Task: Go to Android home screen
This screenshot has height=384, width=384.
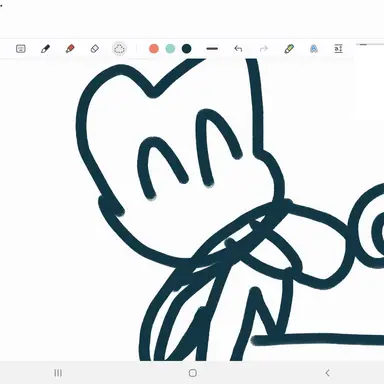Action: (193, 373)
